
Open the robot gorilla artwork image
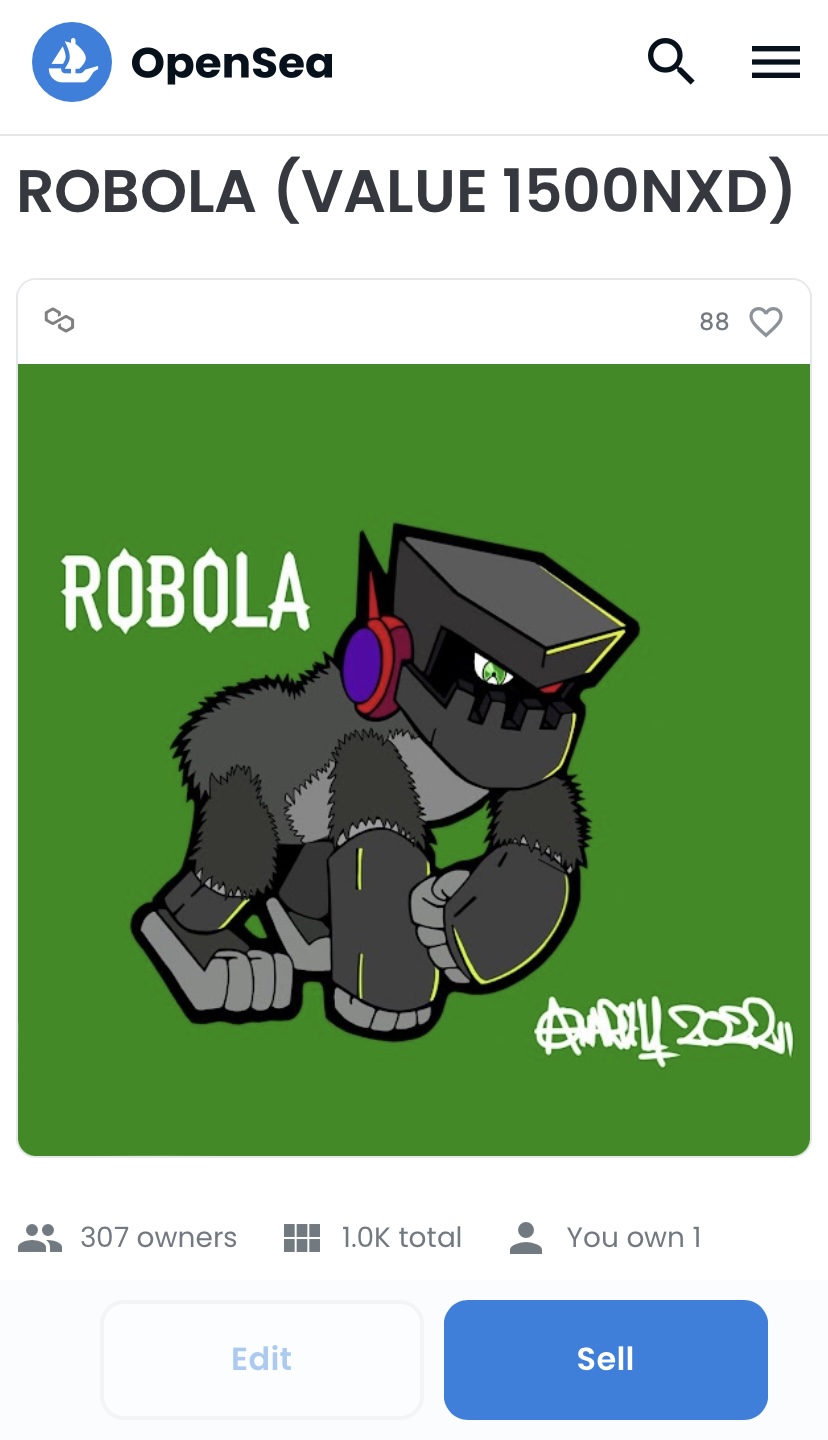coord(414,760)
